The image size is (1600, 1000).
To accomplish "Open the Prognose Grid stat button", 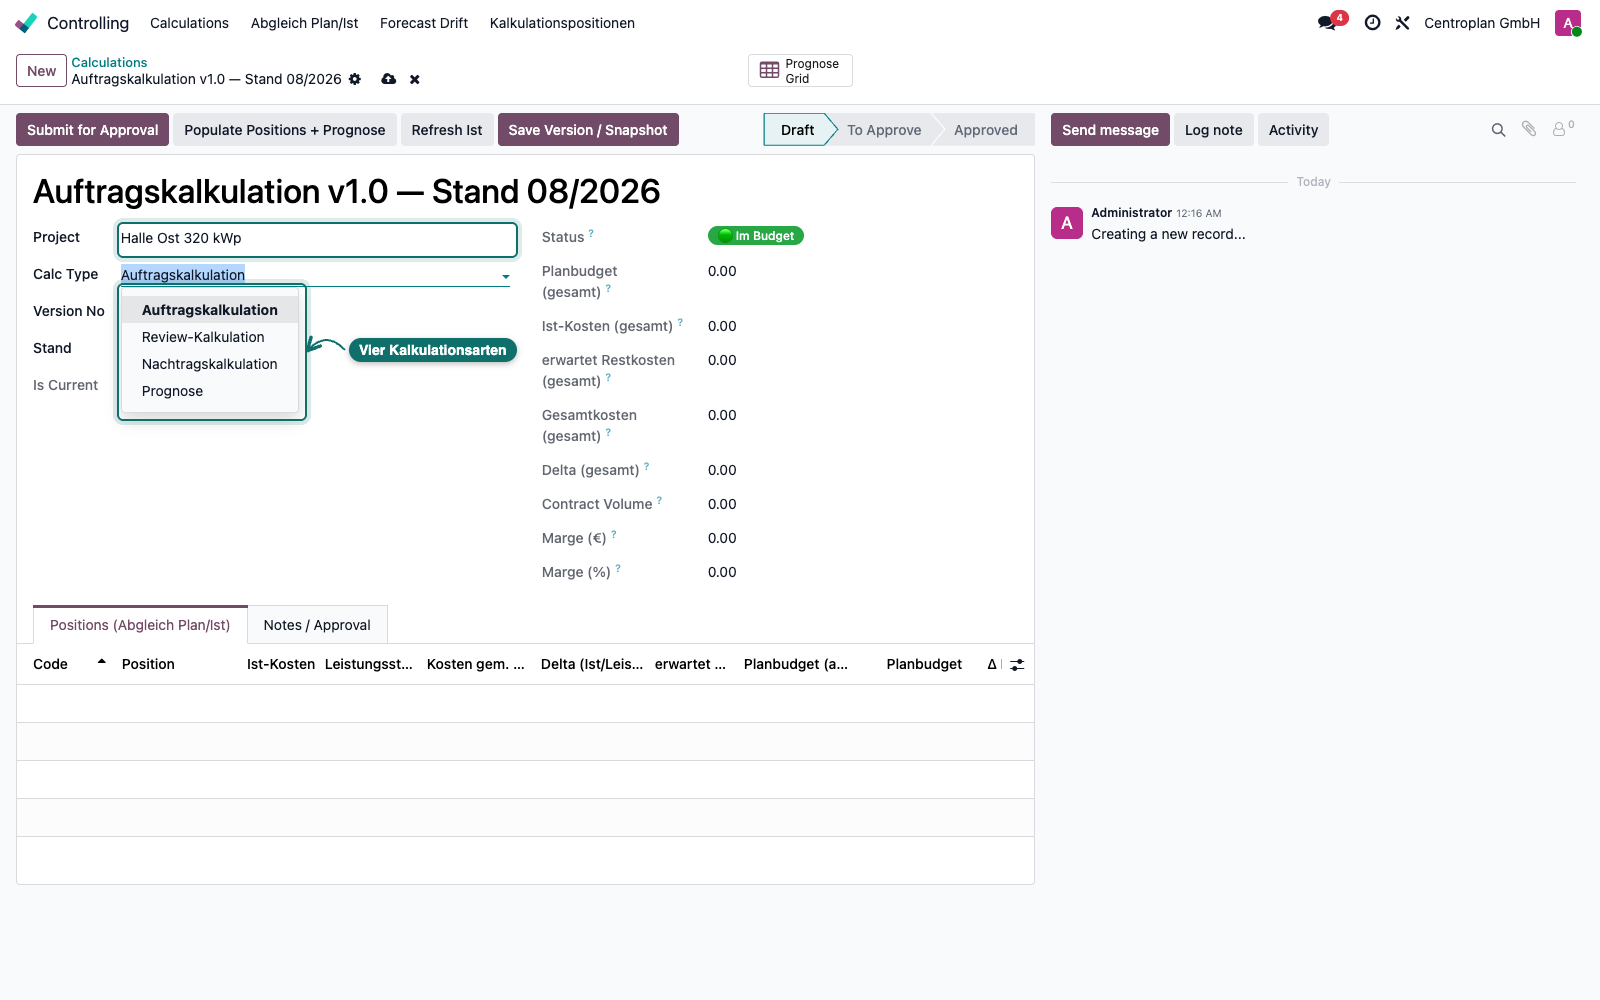I will pyautogui.click(x=800, y=71).
